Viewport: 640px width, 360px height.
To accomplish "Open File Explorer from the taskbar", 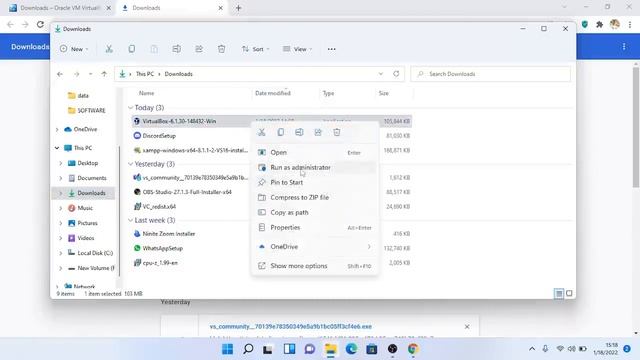I will pos(331,349).
